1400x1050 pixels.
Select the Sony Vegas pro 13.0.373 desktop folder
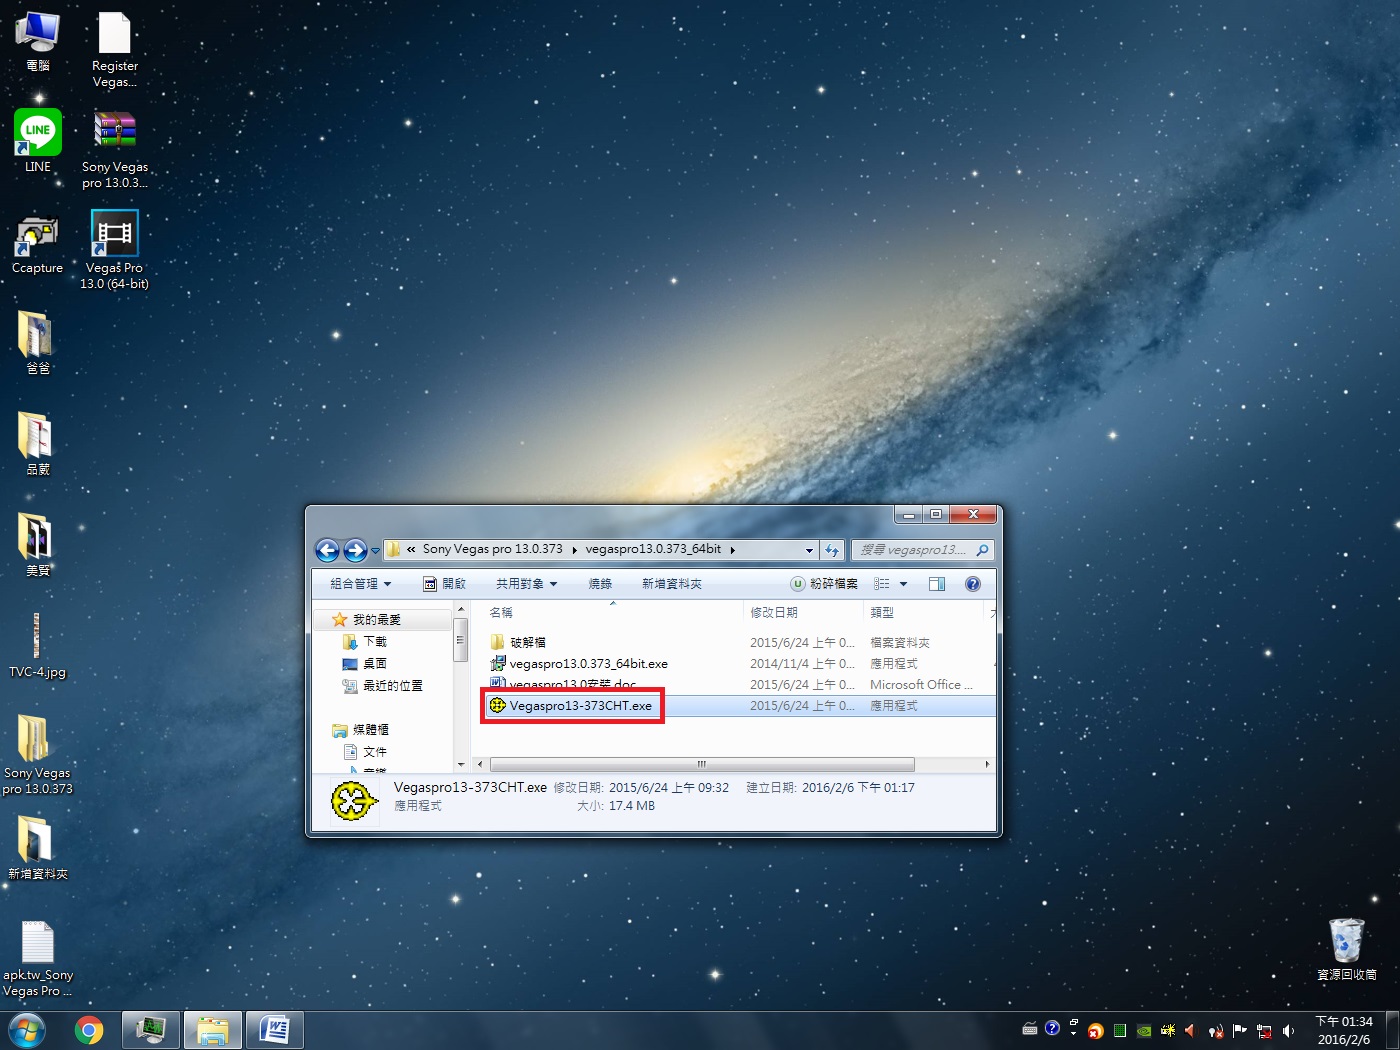pyautogui.click(x=38, y=755)
